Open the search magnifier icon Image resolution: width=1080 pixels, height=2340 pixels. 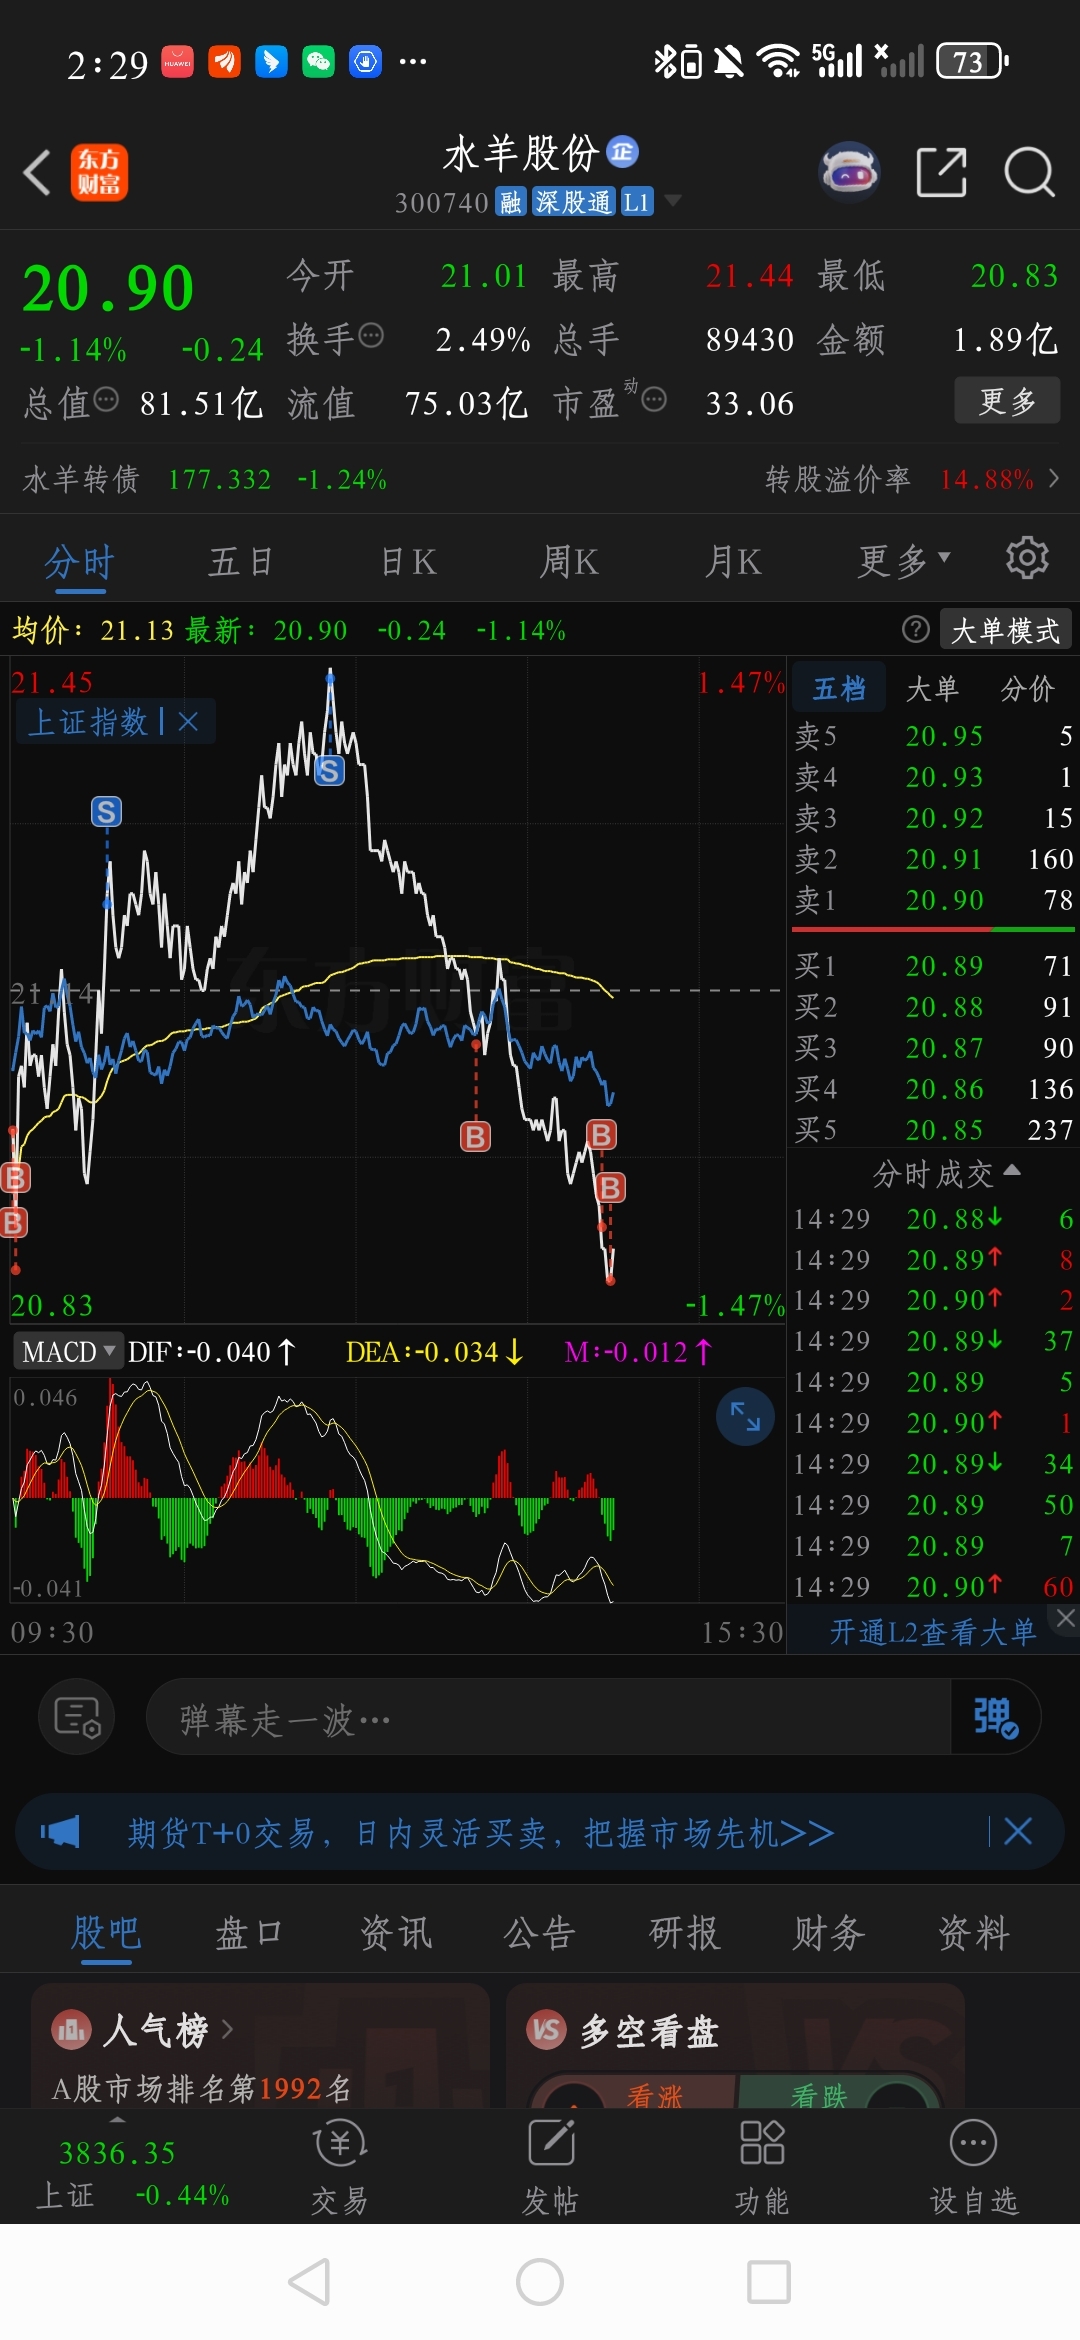point(1029,172)
